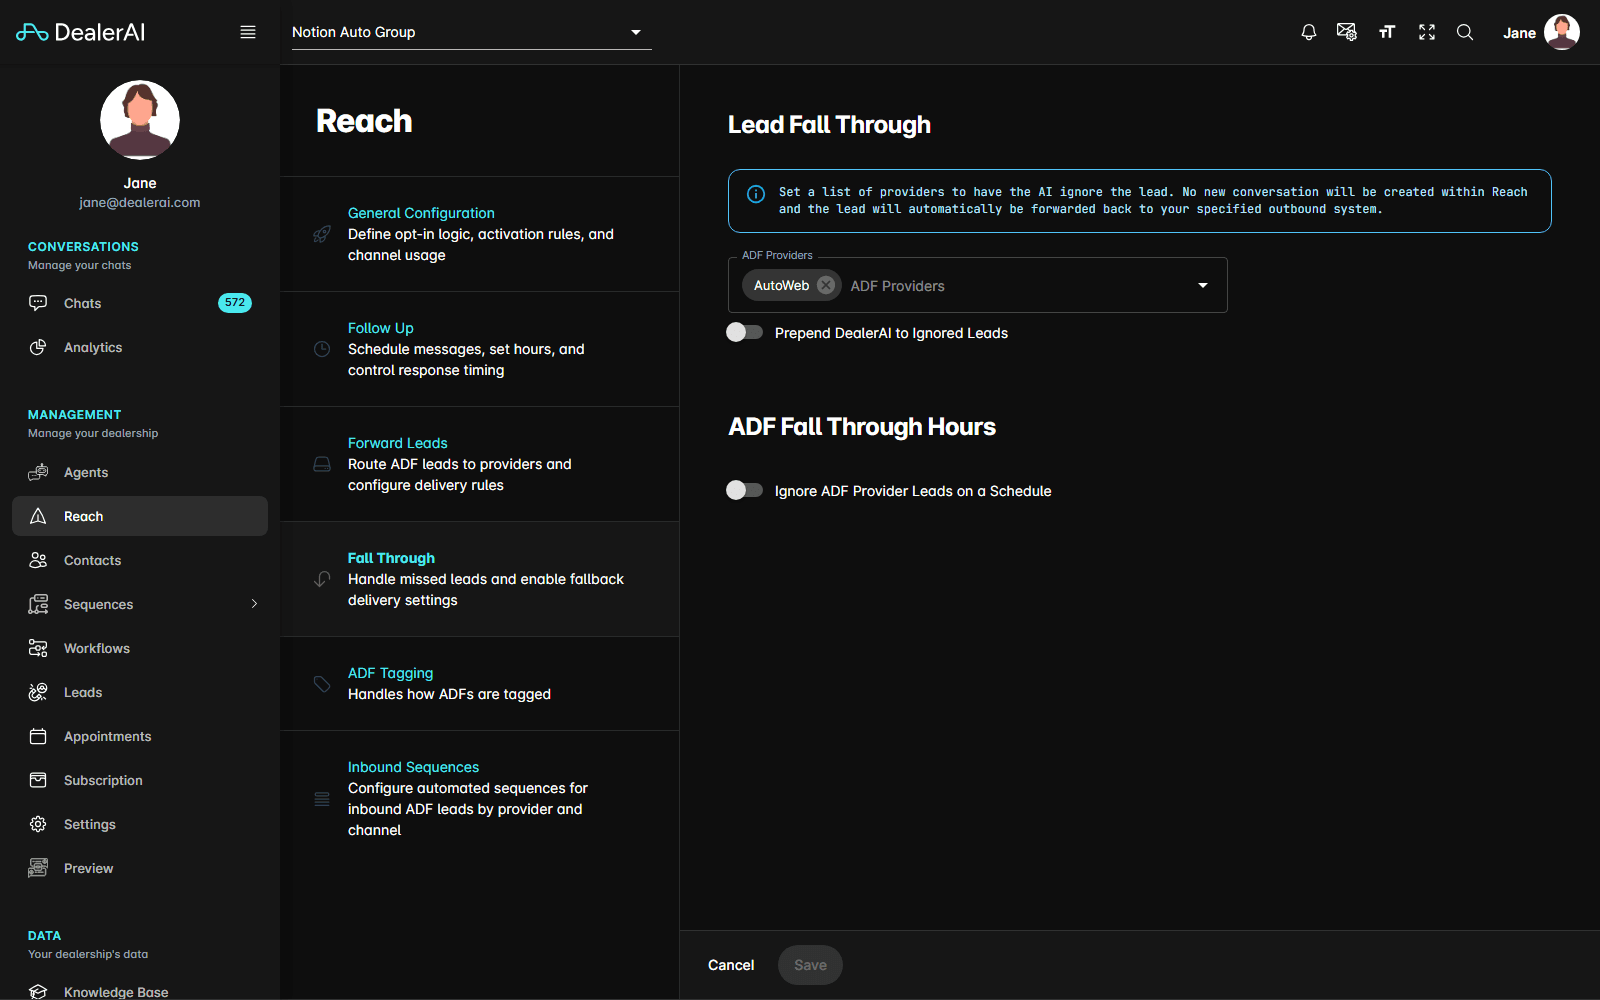
Task: Toggle fullscreen mode icon
Action: (x=1427, y=32)
